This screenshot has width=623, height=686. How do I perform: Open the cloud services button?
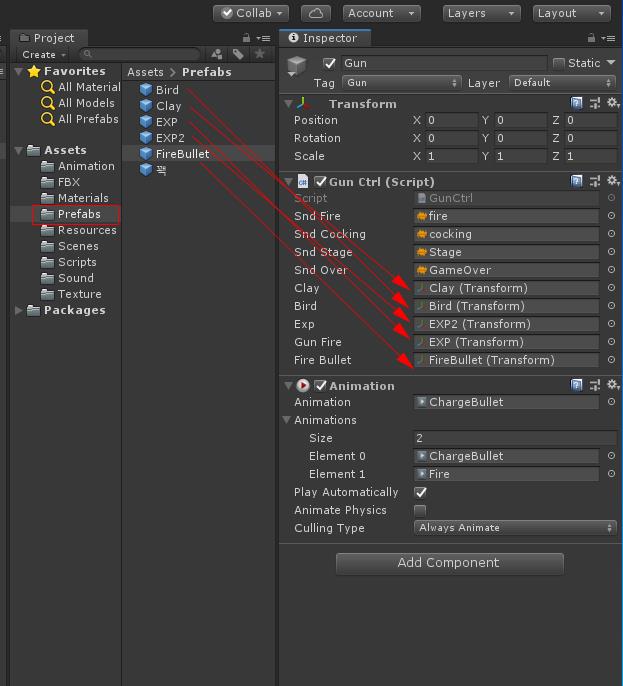[x=315, y=14]
